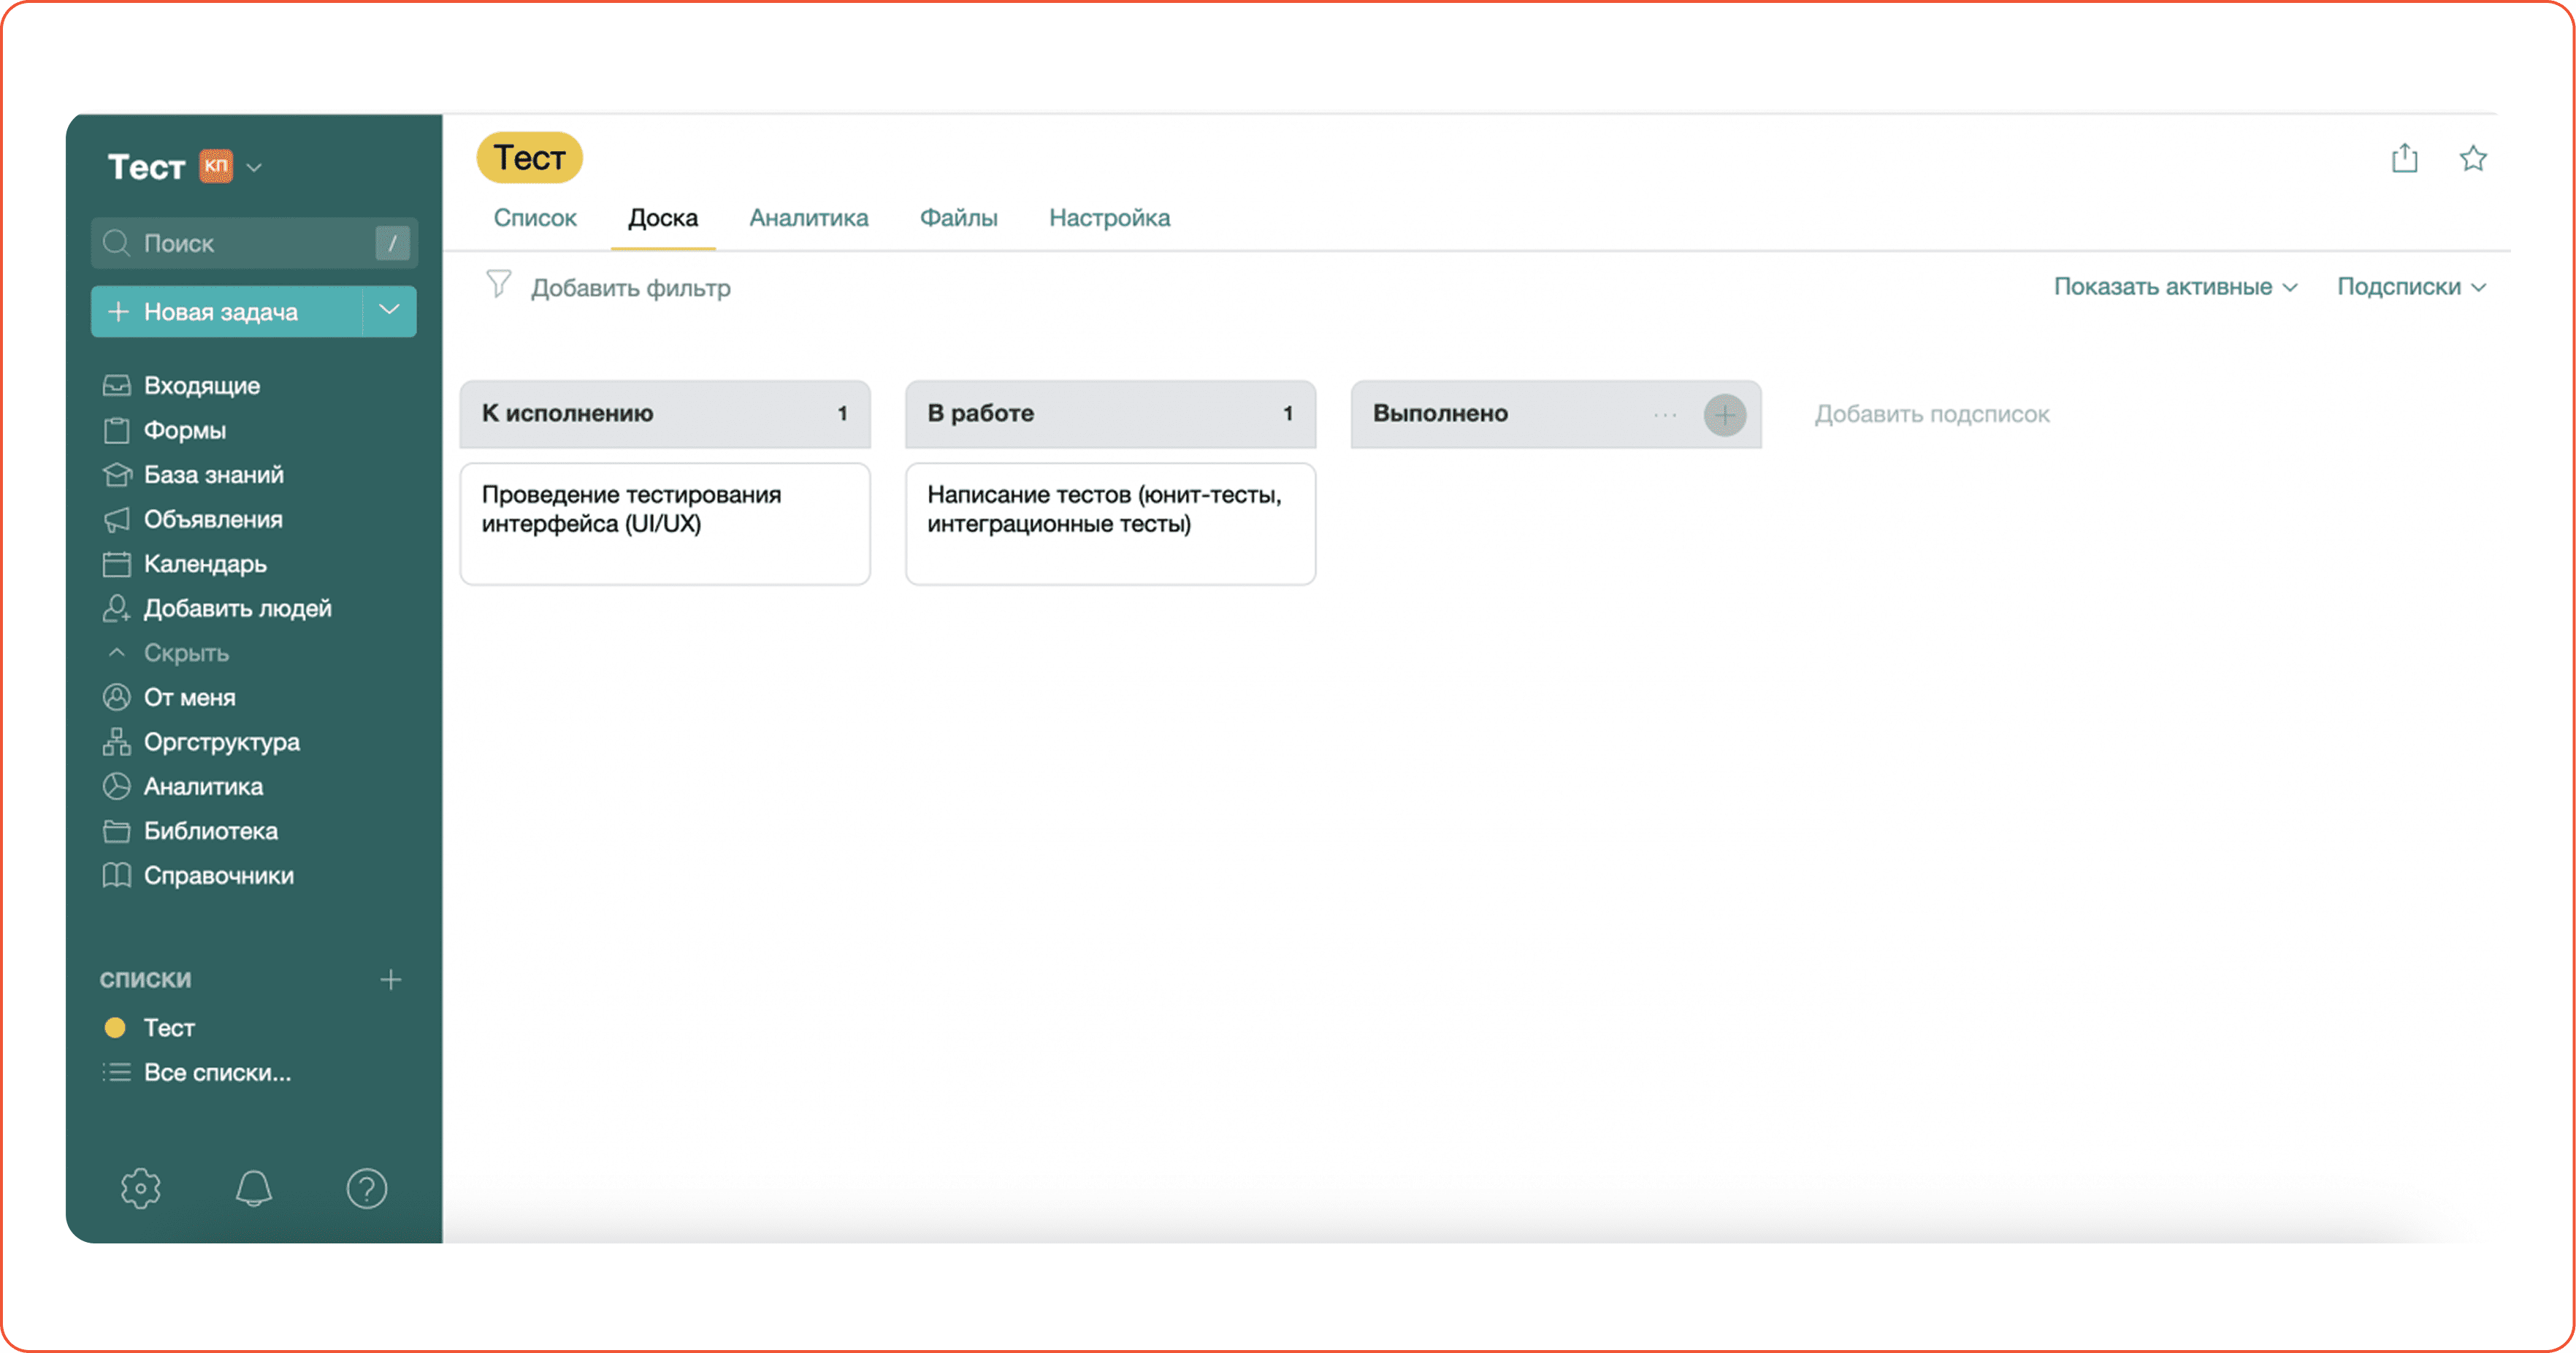Click the help question mark icon
This screenshot has height=1353, width=2576.
point(367,1189)
